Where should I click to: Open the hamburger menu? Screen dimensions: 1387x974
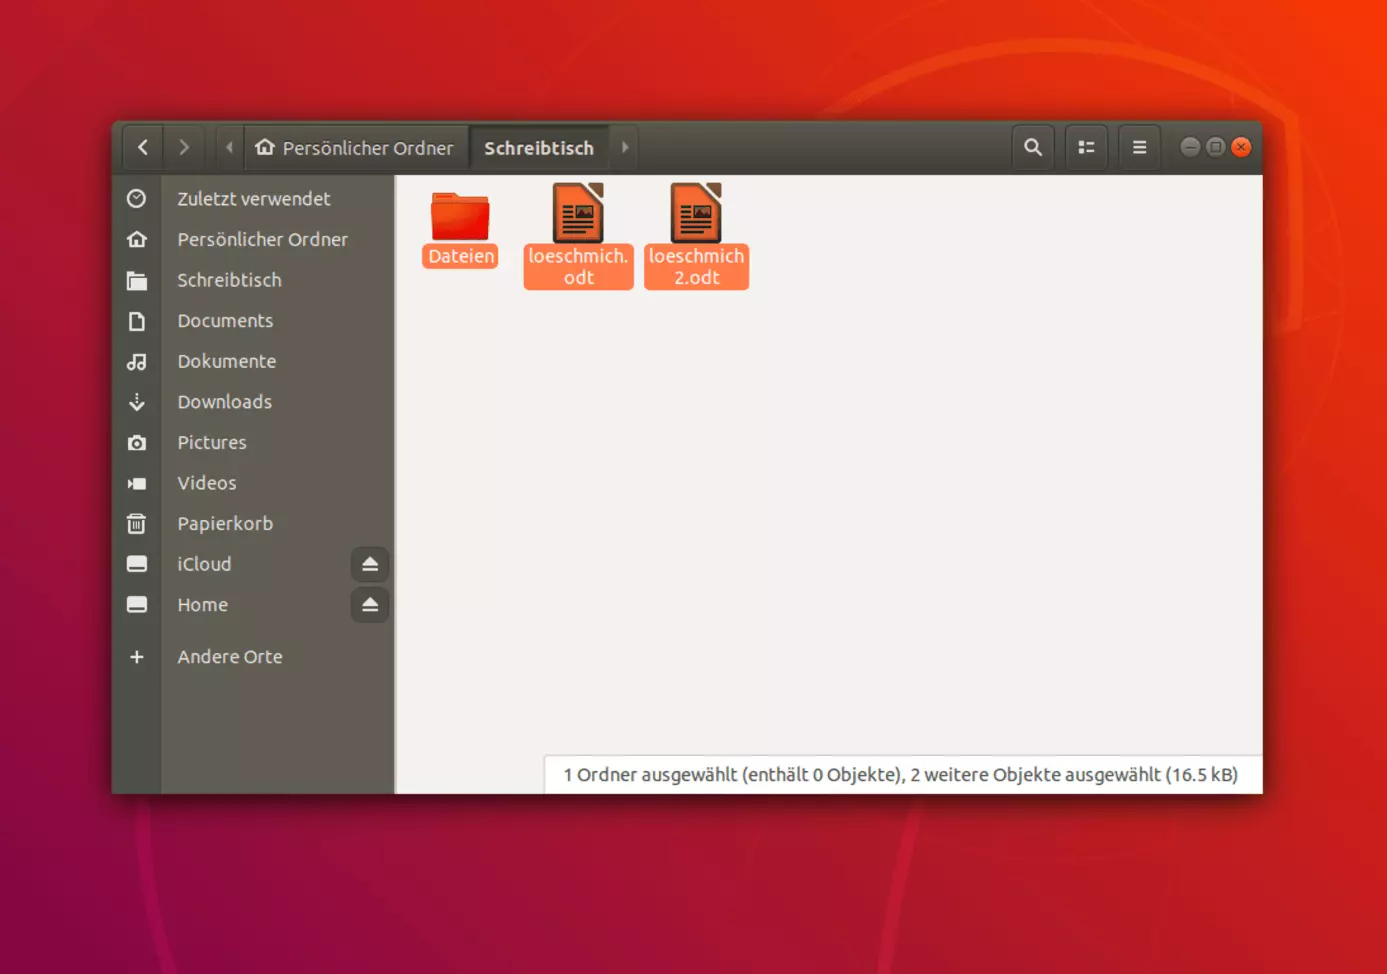[1139, 147]
